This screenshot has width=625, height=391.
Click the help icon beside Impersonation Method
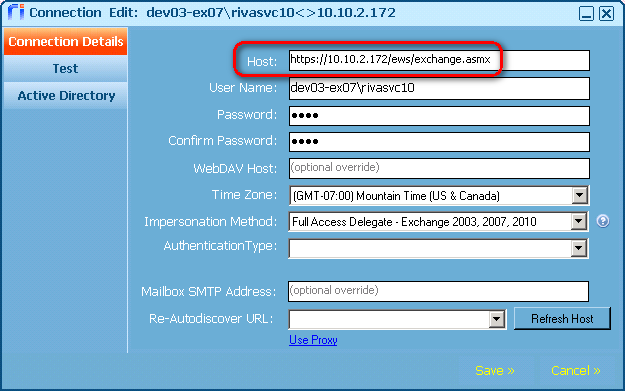pos(603,221)
